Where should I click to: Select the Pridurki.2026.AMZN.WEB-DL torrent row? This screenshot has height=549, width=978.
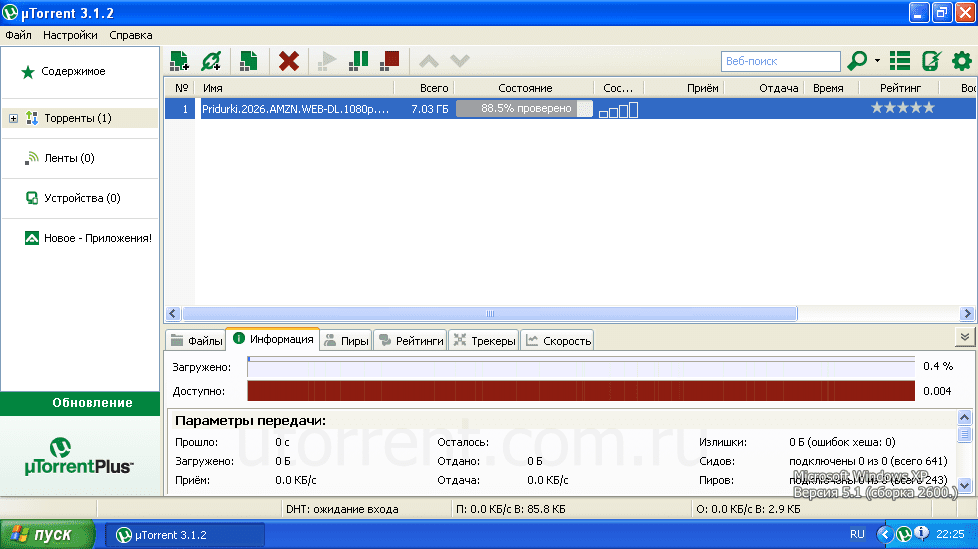(x=570, y=109)
